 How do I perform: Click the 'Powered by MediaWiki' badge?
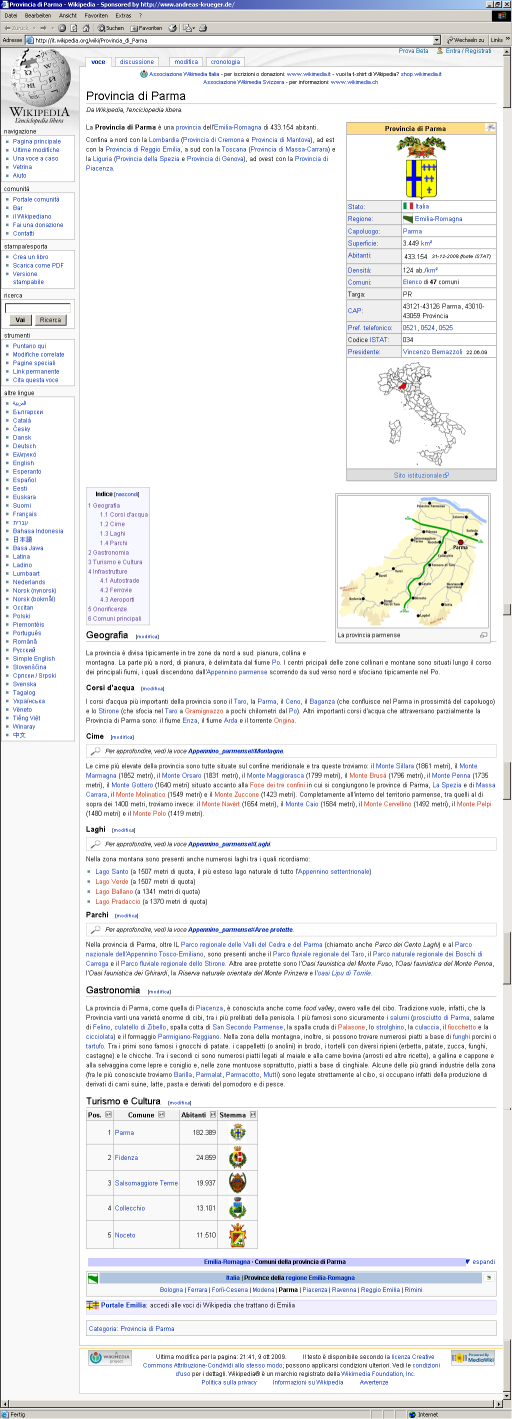[472, 1357]
